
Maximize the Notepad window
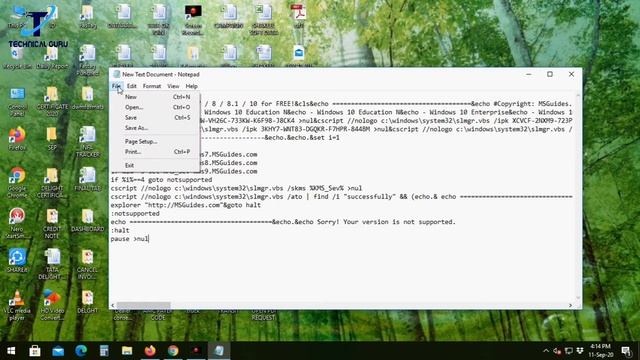point(550,74)
